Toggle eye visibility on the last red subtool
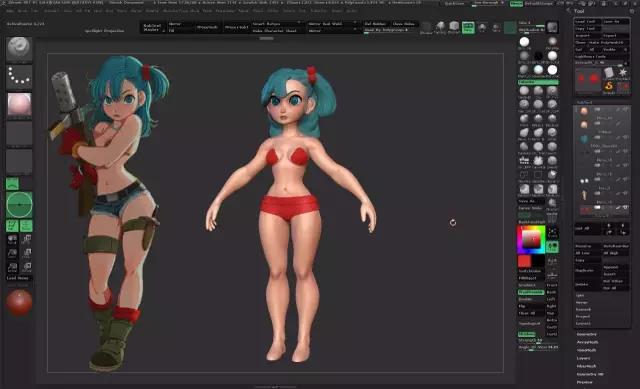Image resolution: width=640 pixels, height=389 pixels. [625, 208]
